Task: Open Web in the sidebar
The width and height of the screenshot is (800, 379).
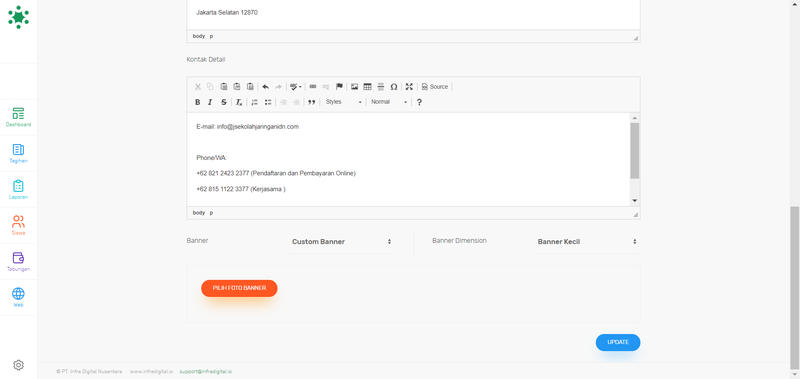Action: 18,297
